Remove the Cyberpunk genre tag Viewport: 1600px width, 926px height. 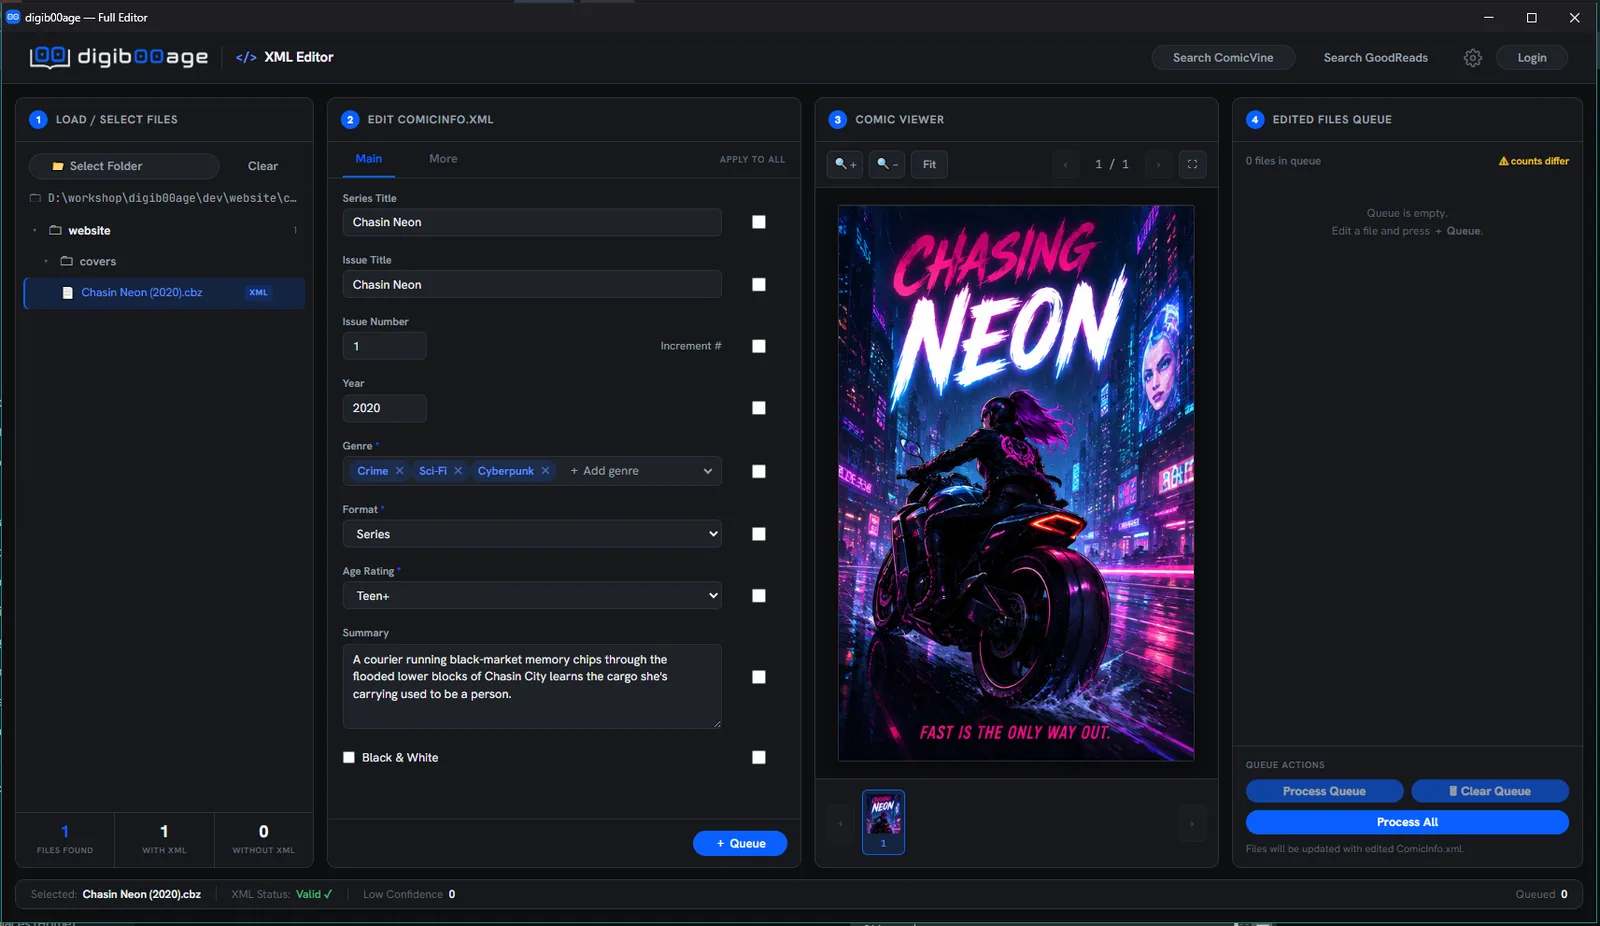point(545,471)
